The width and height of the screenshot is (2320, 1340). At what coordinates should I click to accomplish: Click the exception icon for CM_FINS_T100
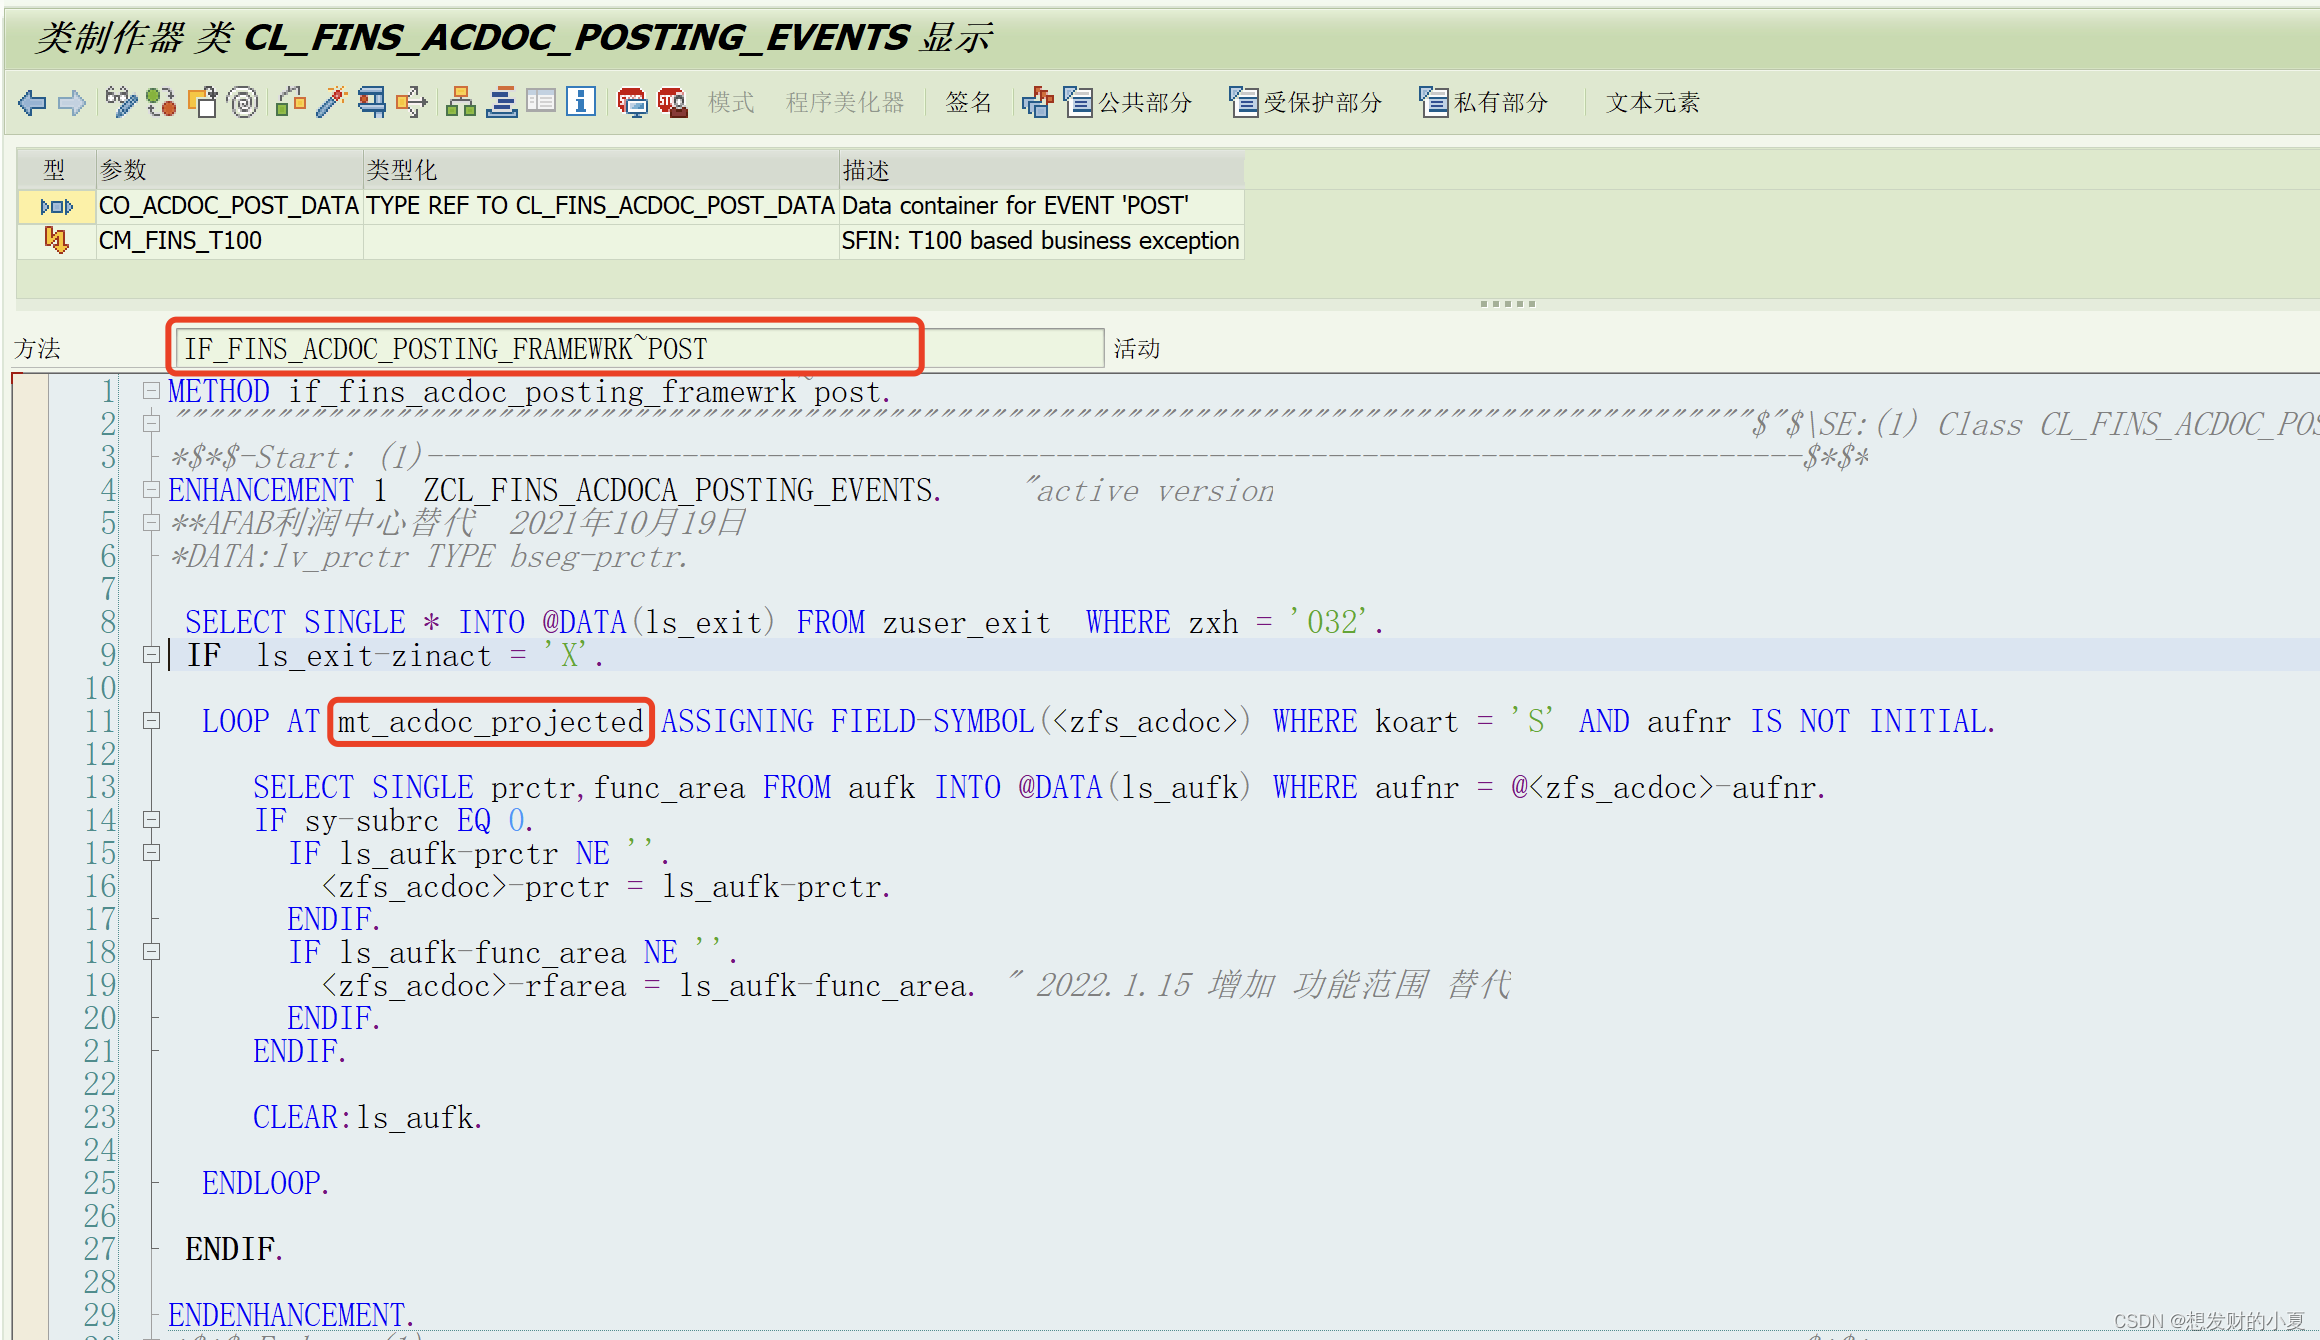tap(57, 240)
